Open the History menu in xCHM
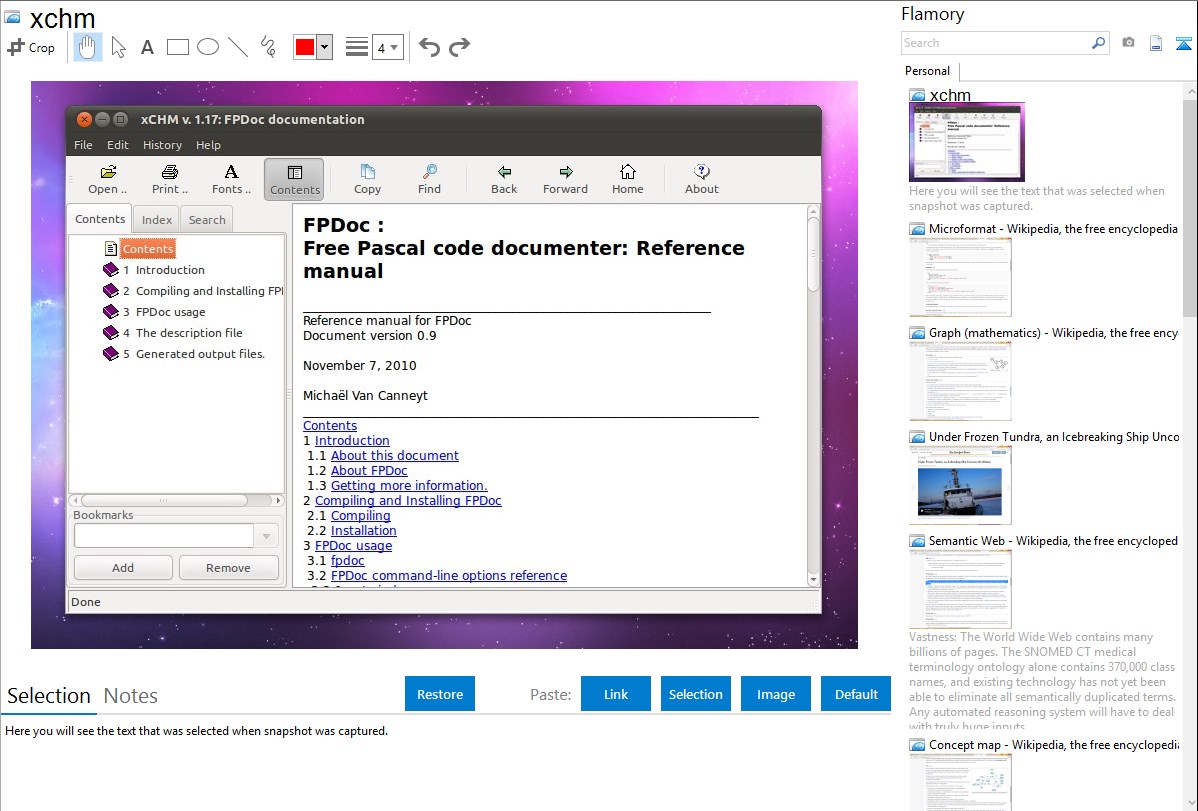The width and height of the screenshot is (1198, 811). pos(162,144)
